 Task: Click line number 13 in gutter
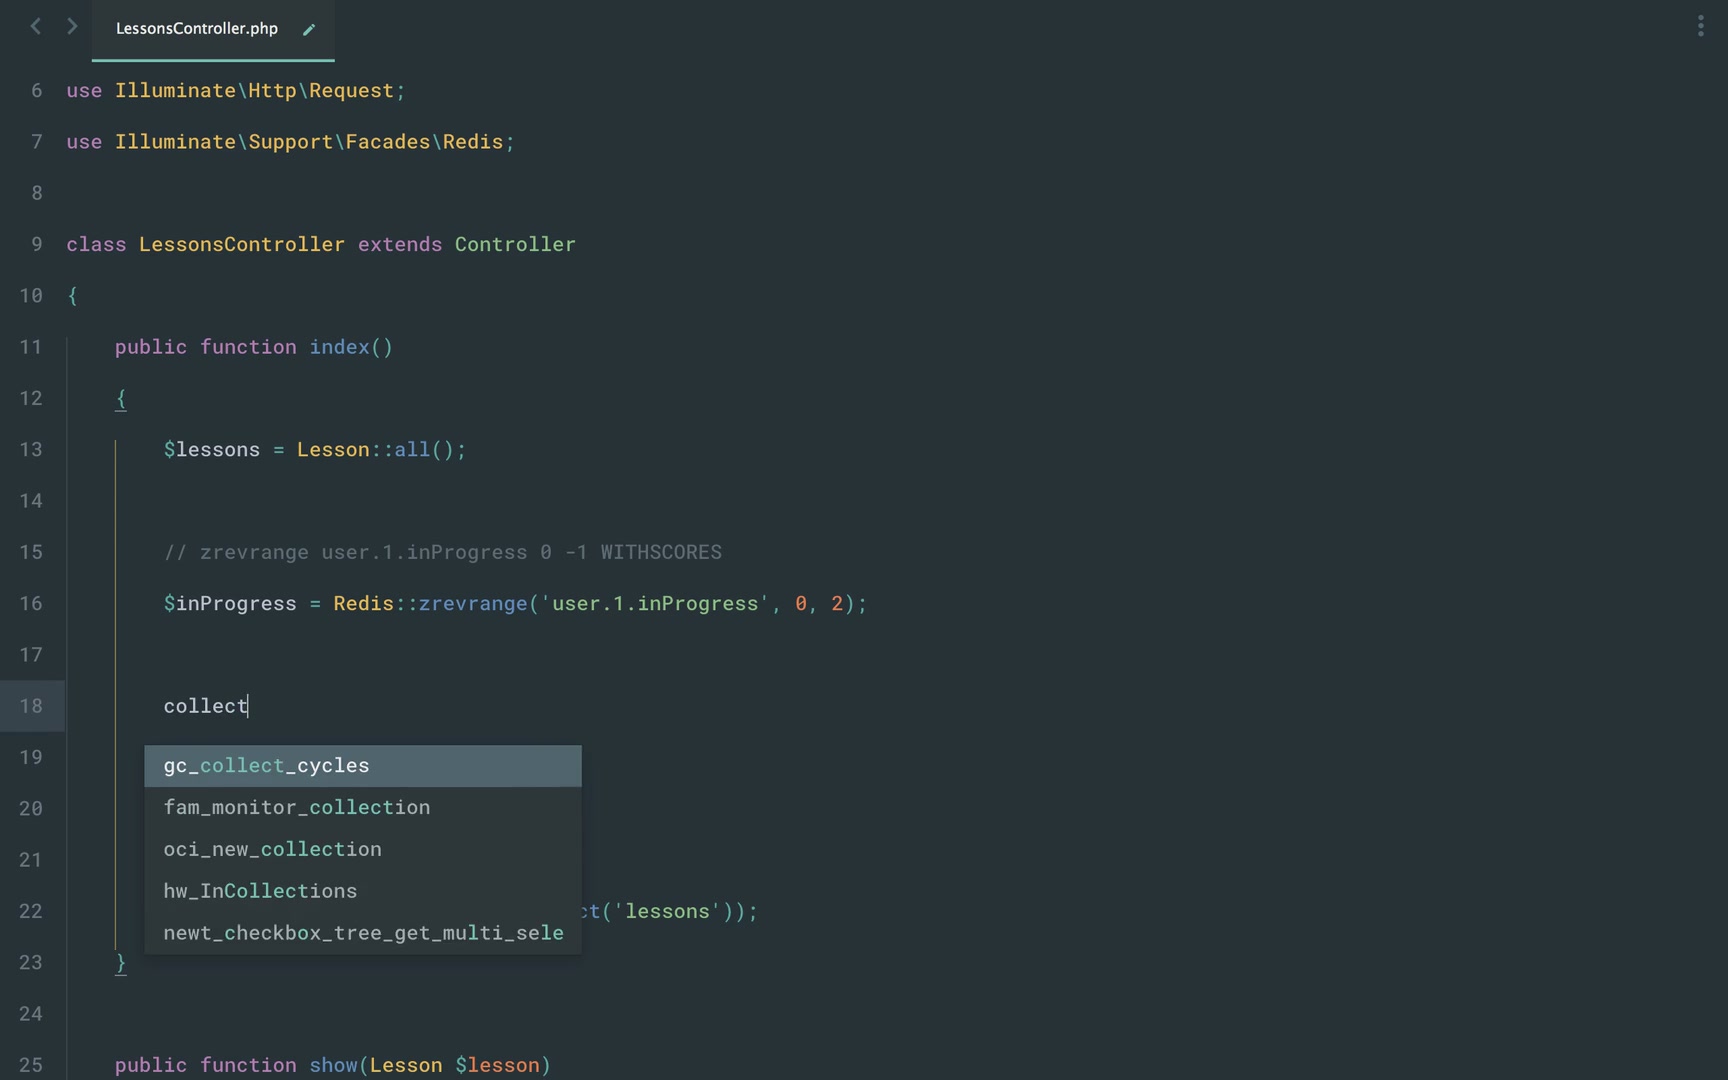(31, 450)
